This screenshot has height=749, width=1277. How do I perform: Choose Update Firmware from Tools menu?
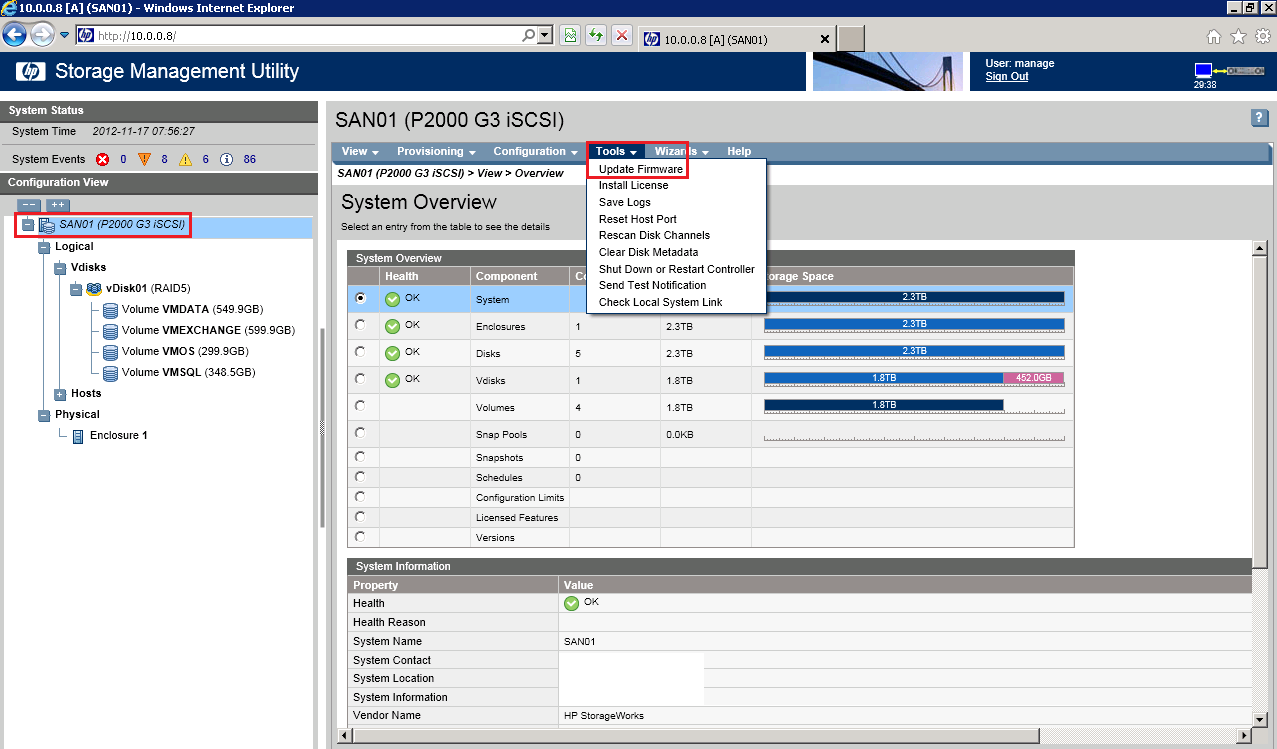tap(640, 170)
